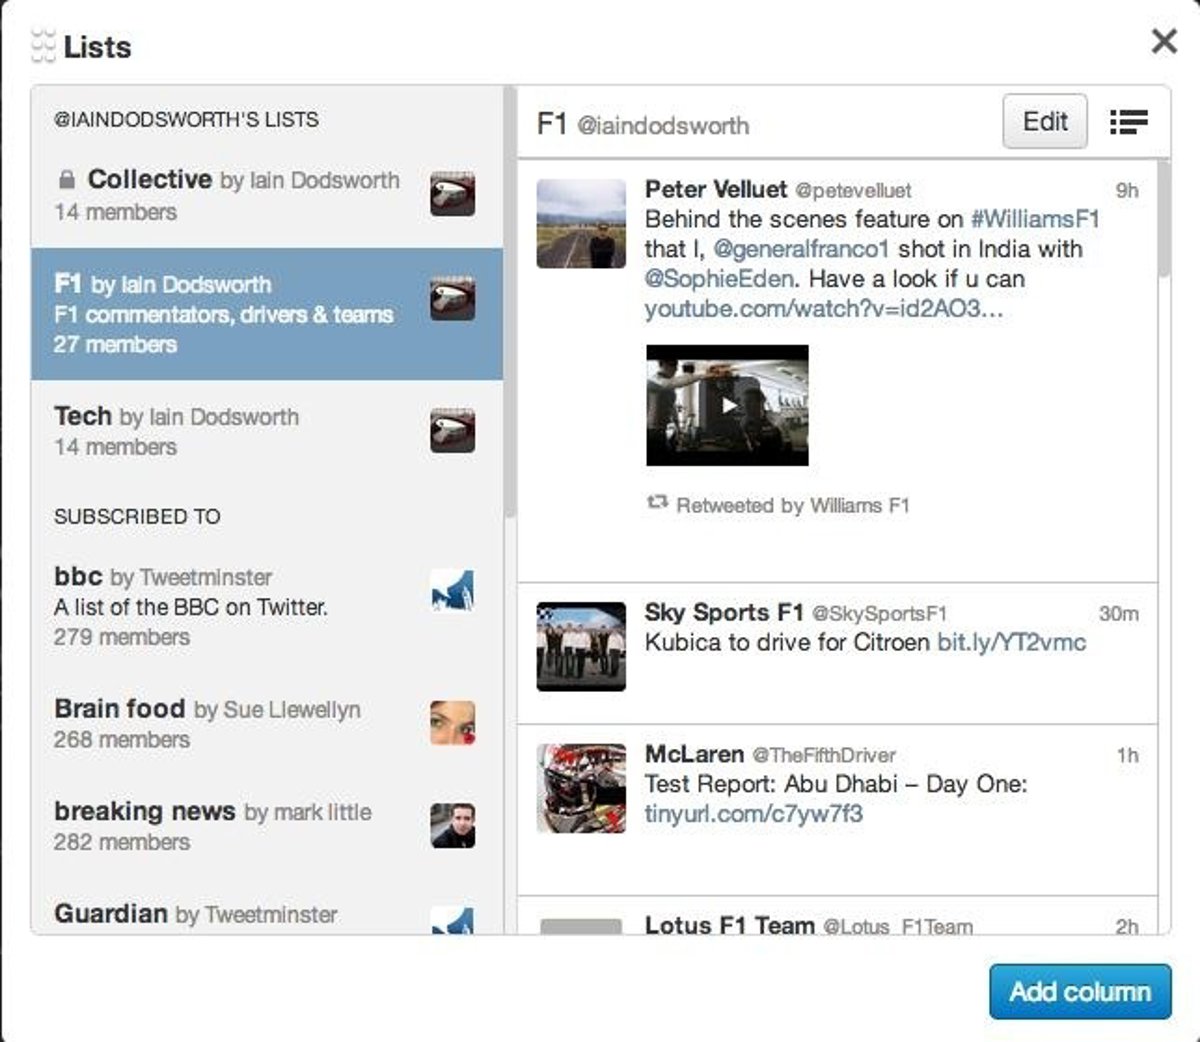Viewport: 1200px width, 1042px height.
Task: Click the lock icon next to Collective
Action: [x=67, y=180]
